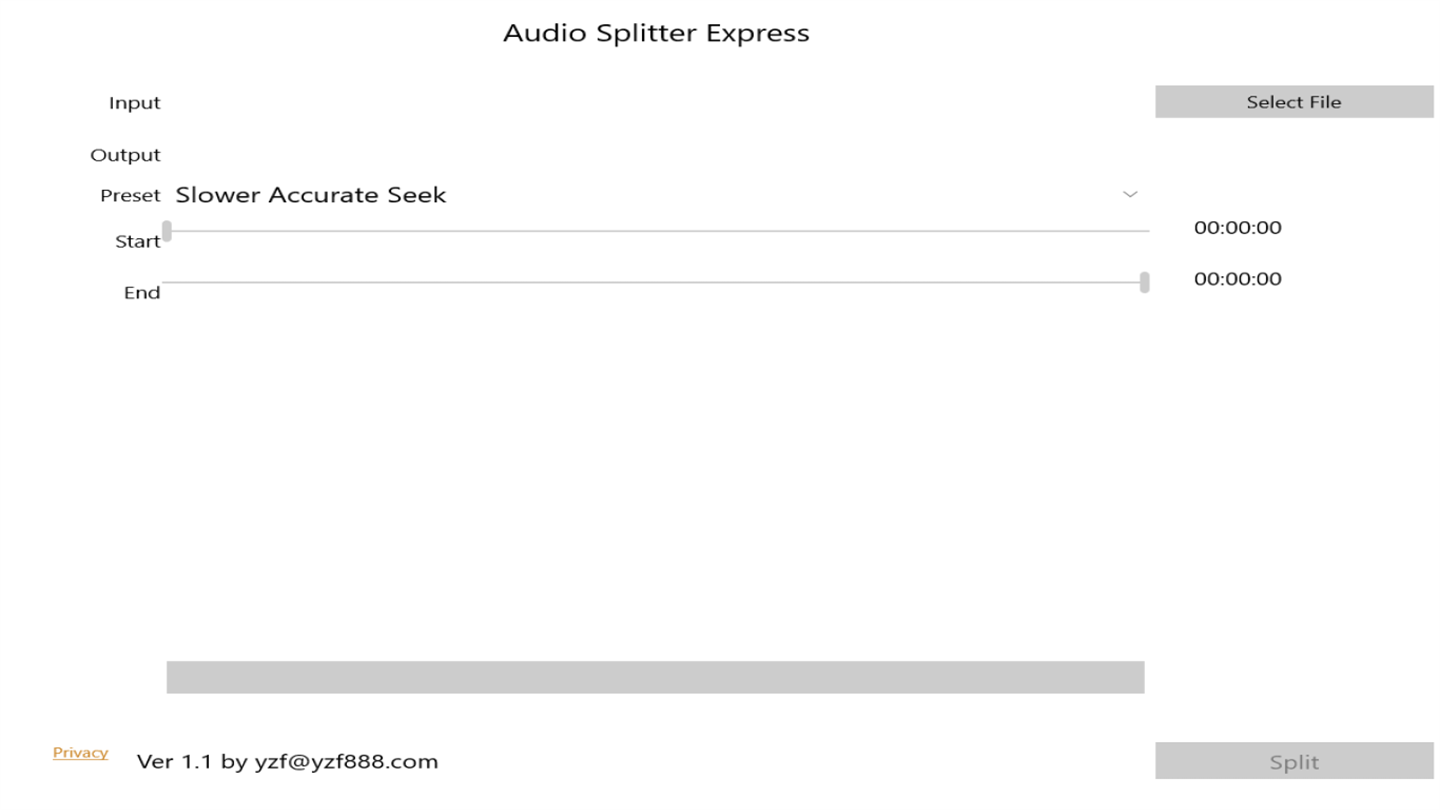The width and height of the screenshot is (1440, 810).
Task: Click the Start time 00:00:00 readout
Action: pos(1237,228)
